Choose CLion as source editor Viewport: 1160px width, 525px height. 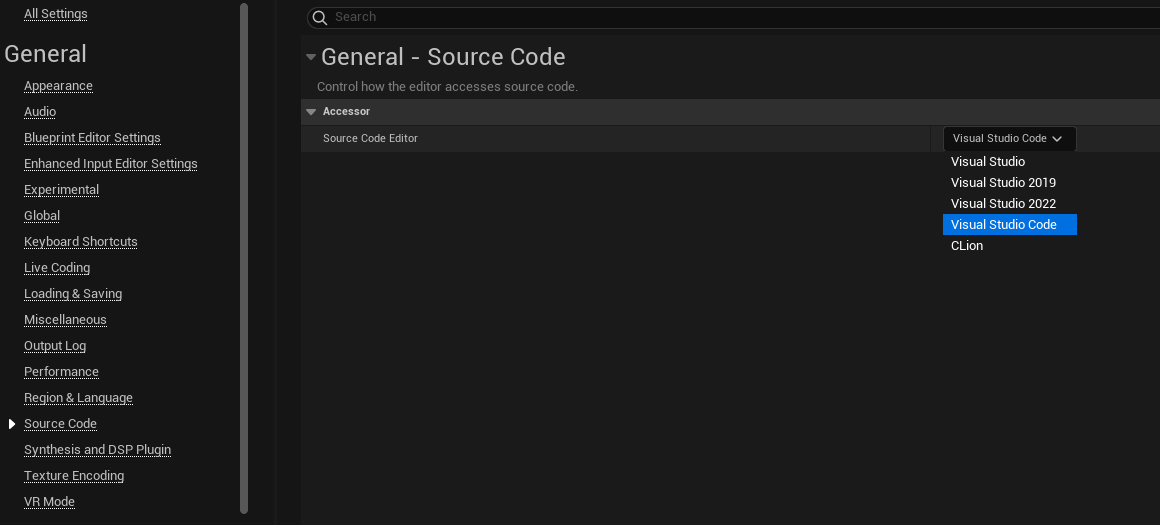(x=1009, y=245)
